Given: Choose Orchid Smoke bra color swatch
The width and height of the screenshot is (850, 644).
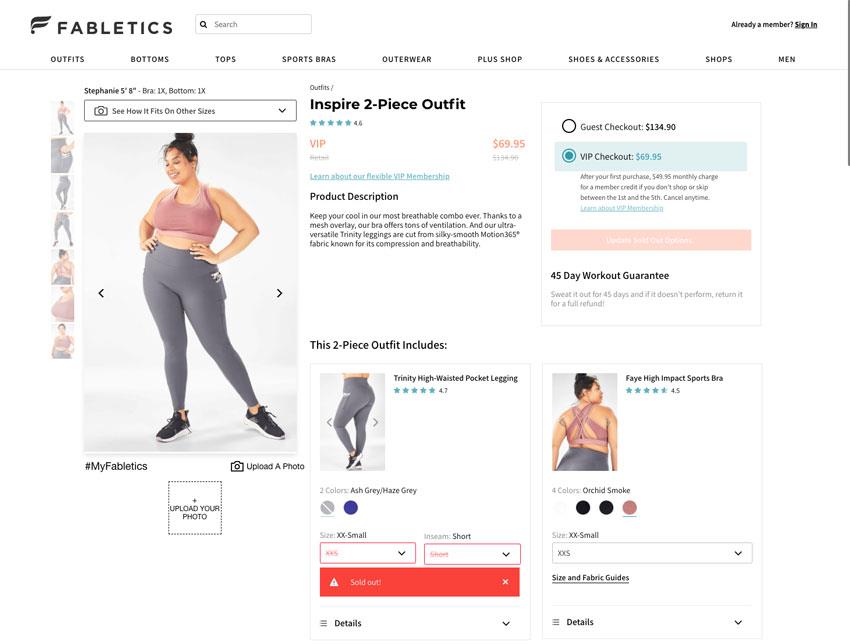Looking at the screenshot, I should pyautogui.click(x=629, y=508).
